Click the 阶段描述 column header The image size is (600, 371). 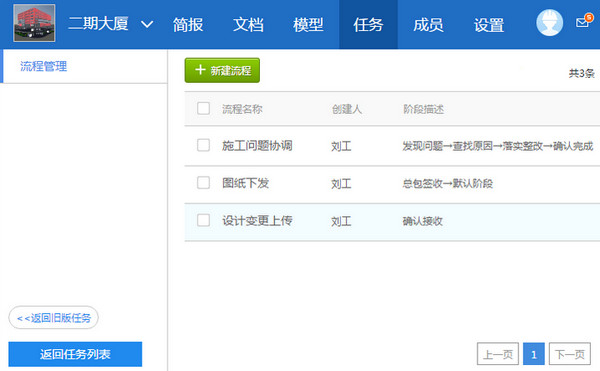[x=424, y=109]
